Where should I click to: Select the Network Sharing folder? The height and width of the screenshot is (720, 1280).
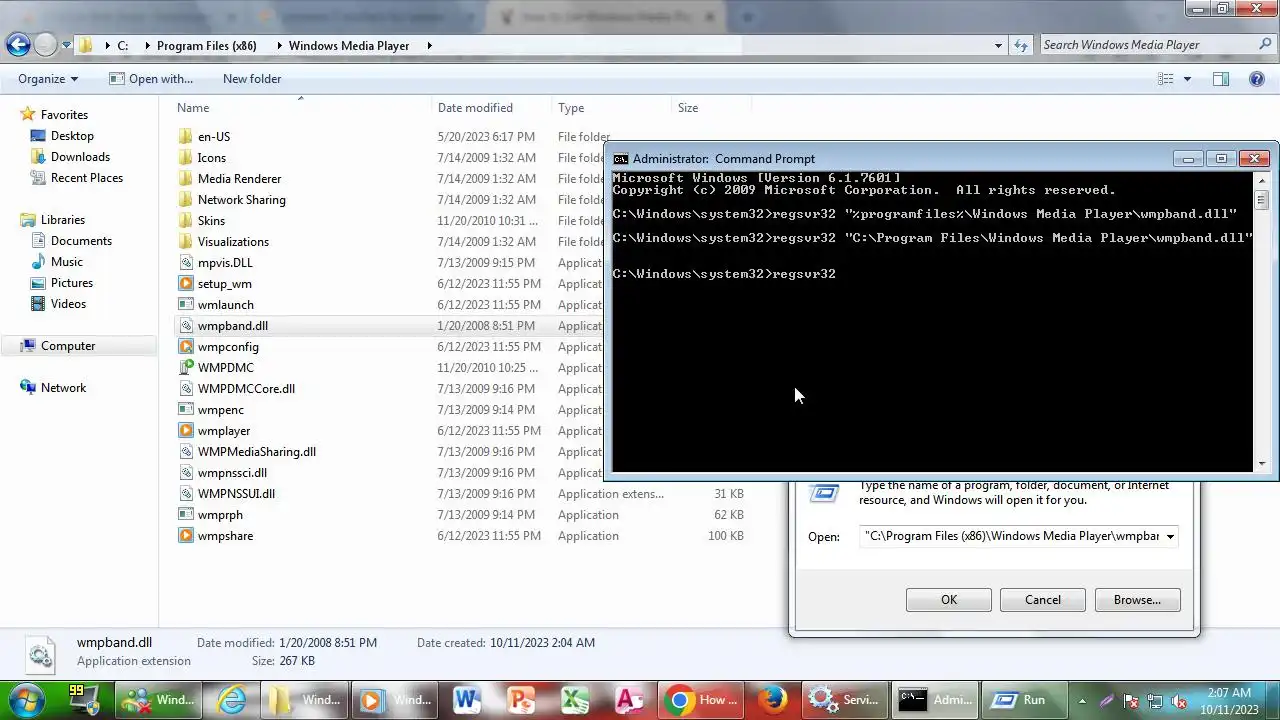click(x=241, y=200)
